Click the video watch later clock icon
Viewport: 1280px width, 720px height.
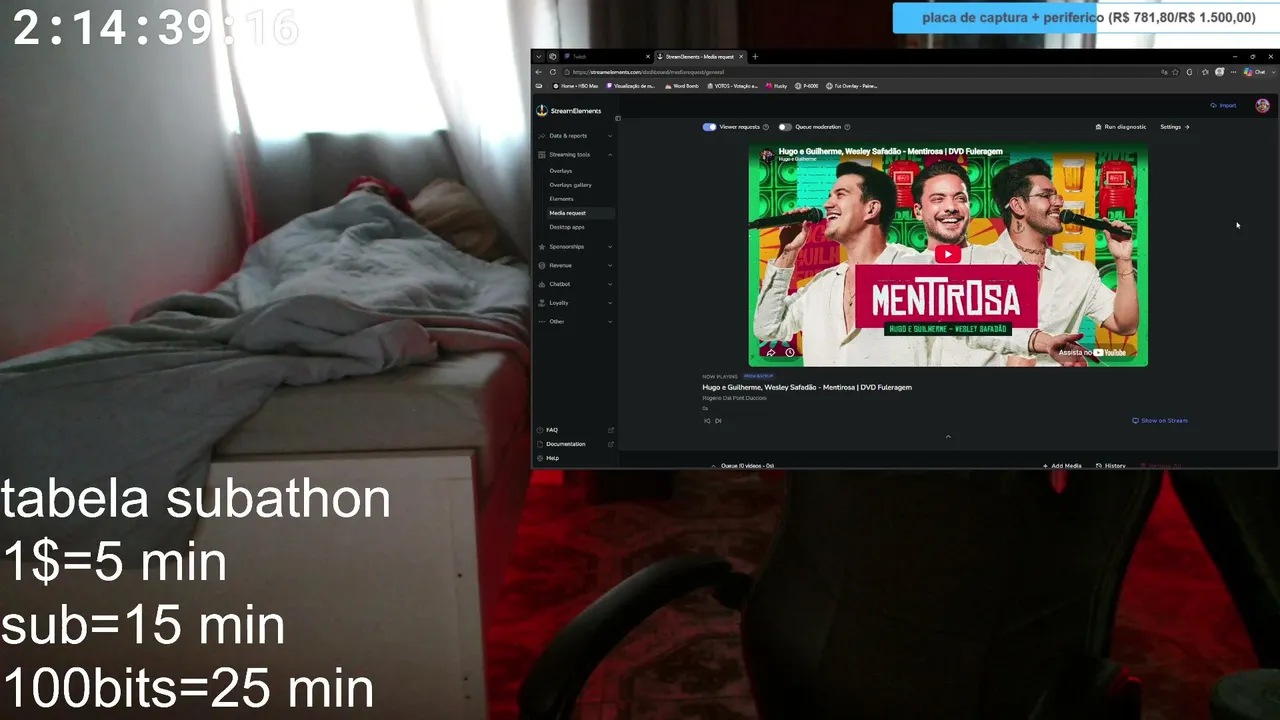tap(790, 352)
